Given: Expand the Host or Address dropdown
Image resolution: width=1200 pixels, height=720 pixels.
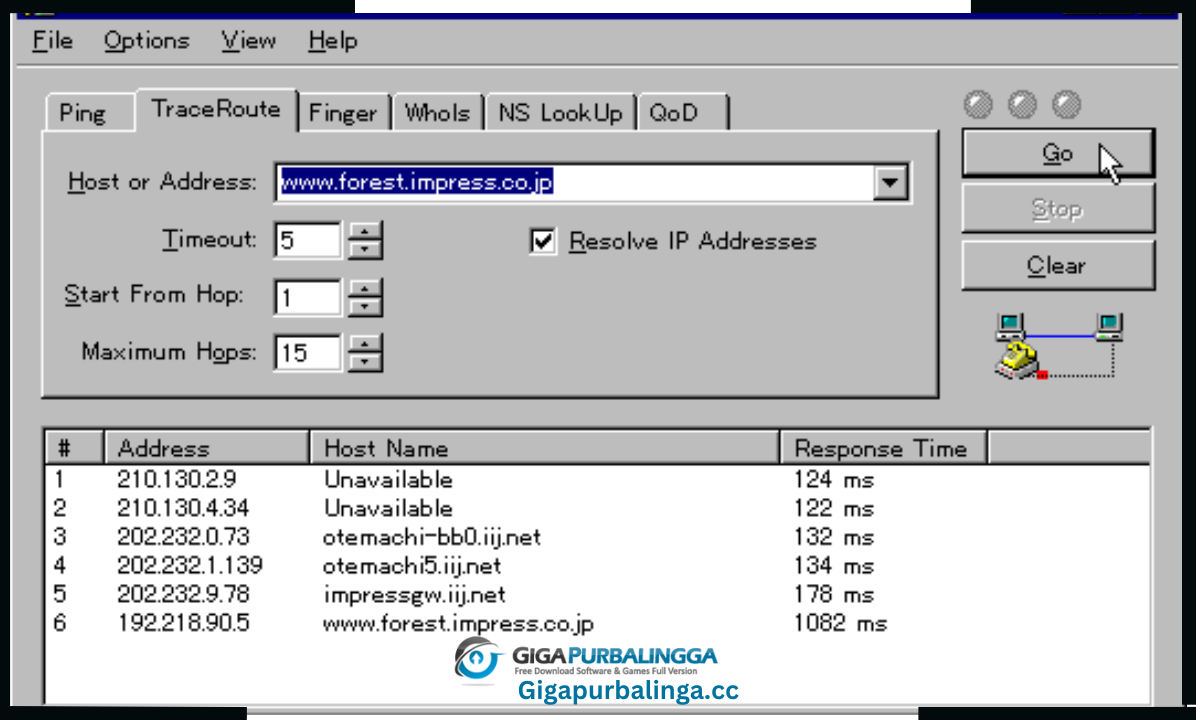Looking at the screenshot, I should (889, 182).
